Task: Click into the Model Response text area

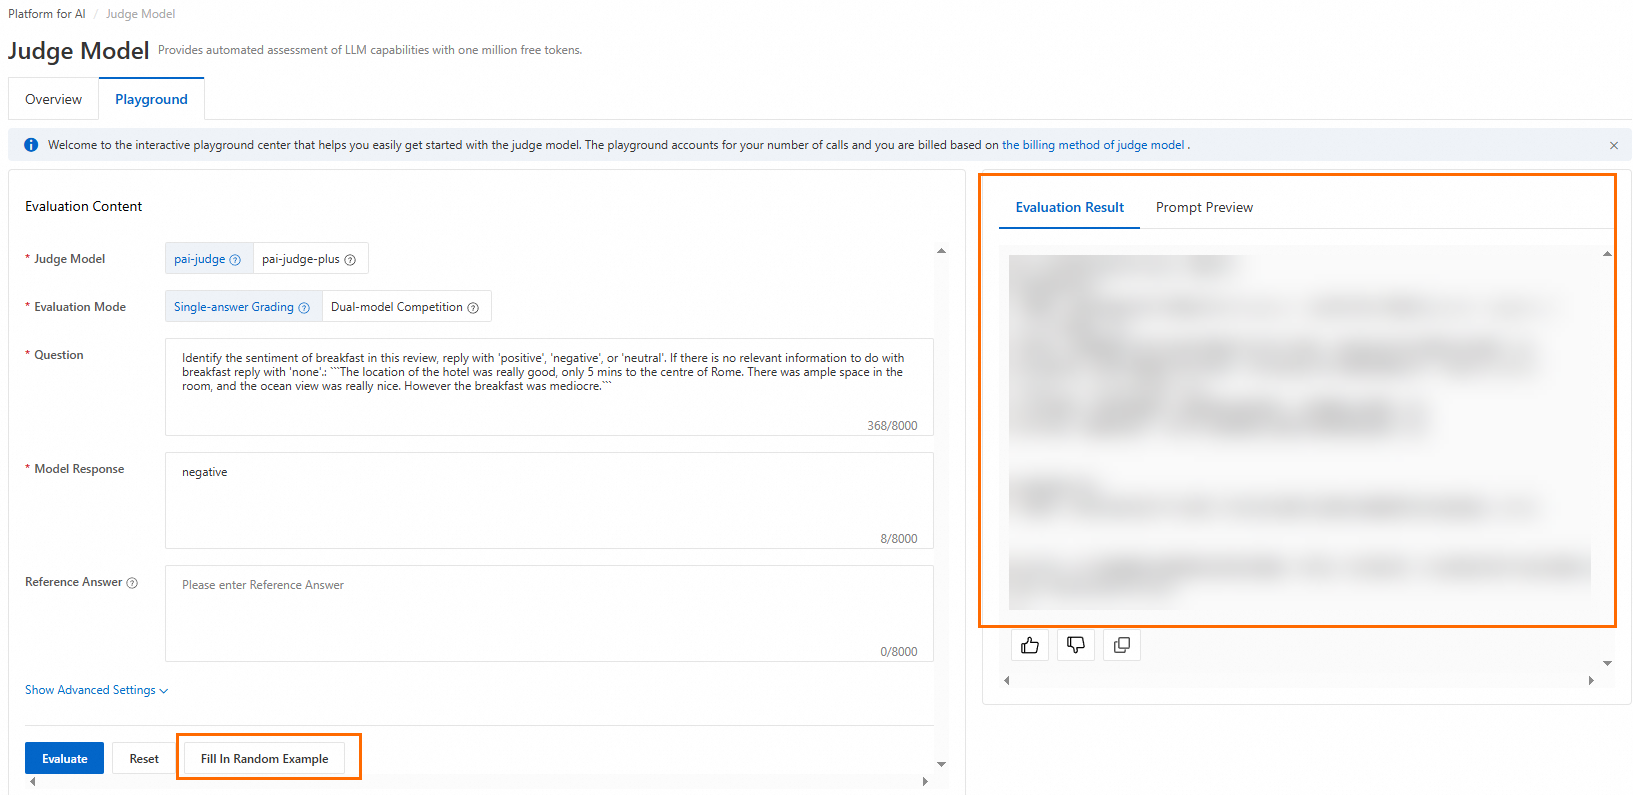Action: click(549, 500)
